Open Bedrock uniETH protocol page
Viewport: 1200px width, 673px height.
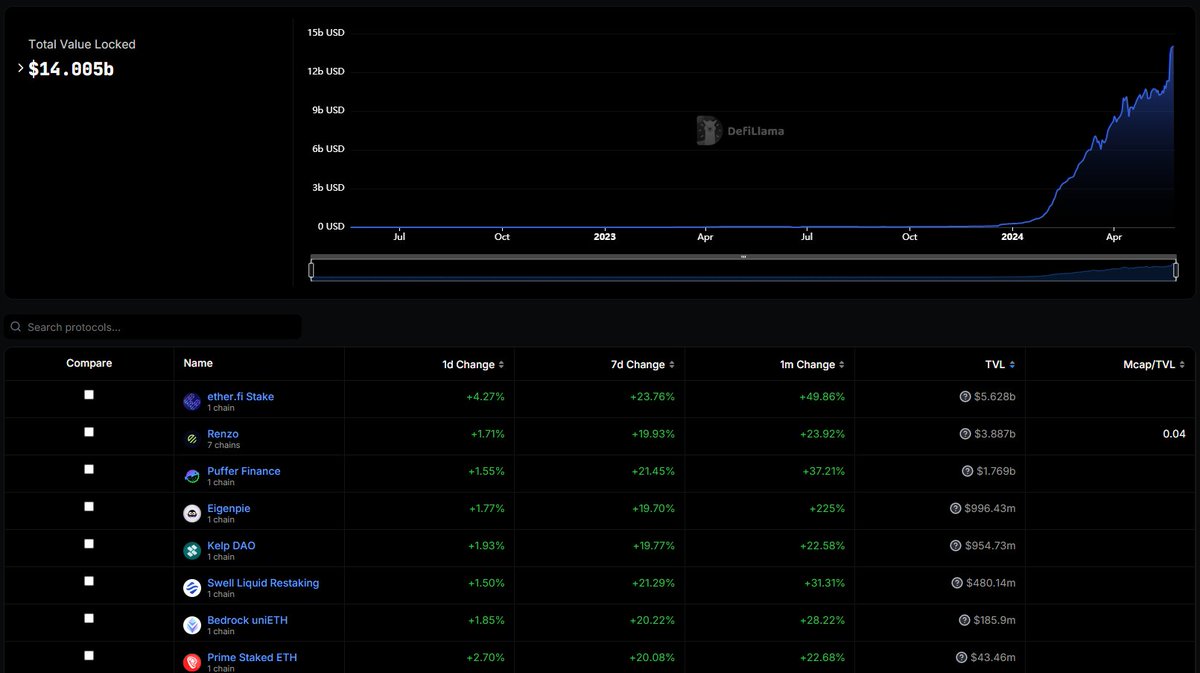pyautogui.click(x=247, y=620)
